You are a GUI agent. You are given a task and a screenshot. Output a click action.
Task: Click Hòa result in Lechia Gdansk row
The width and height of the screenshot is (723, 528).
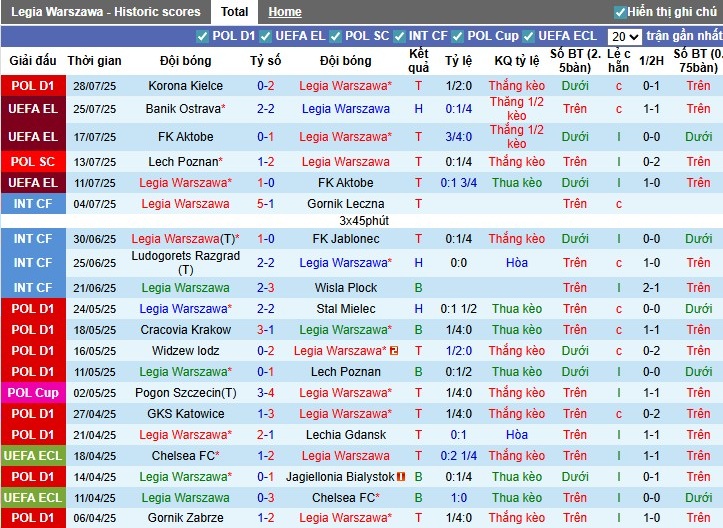pos(517,435)
